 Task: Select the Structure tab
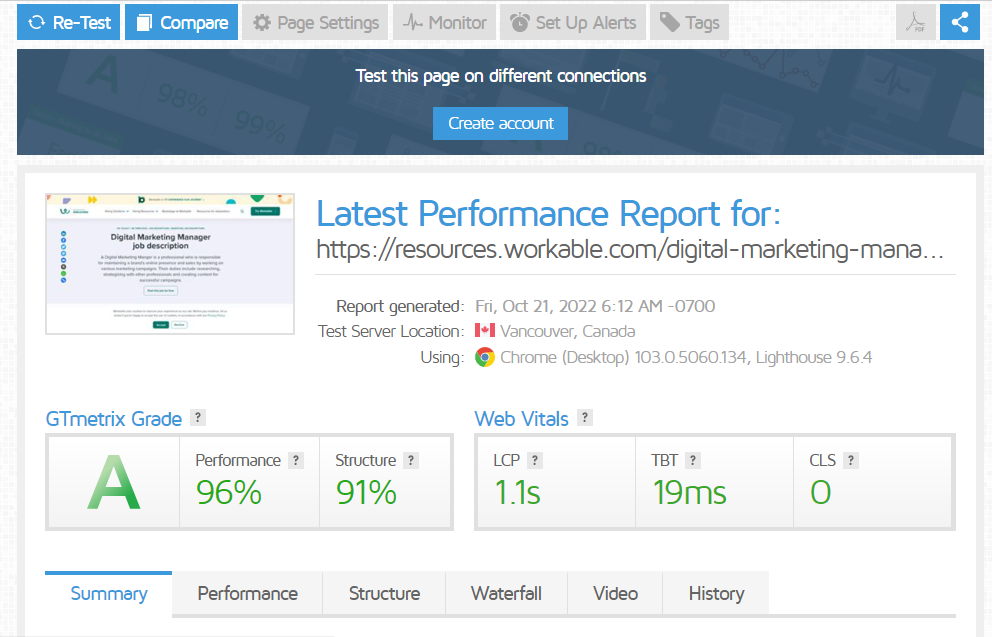point(384,593)
